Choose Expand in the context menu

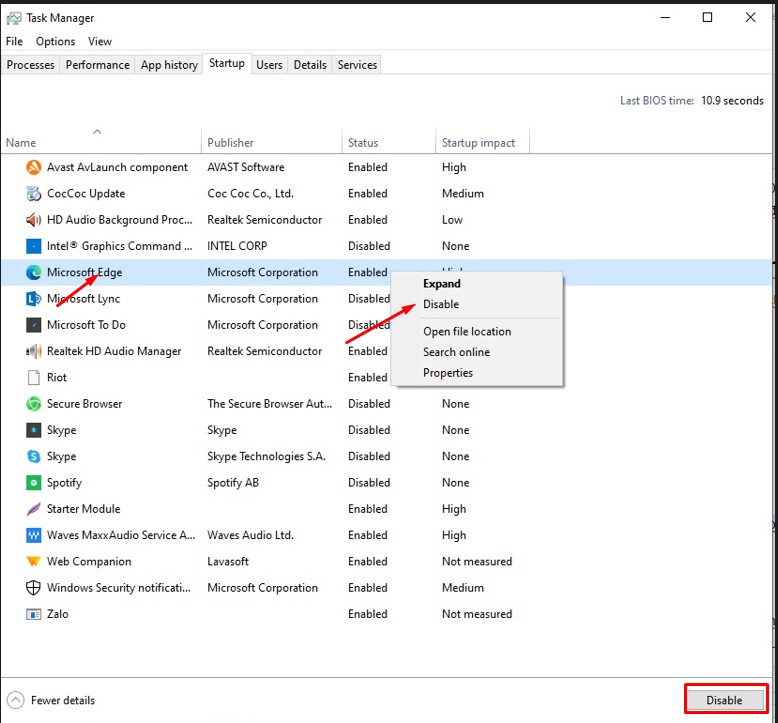point(442,284)
